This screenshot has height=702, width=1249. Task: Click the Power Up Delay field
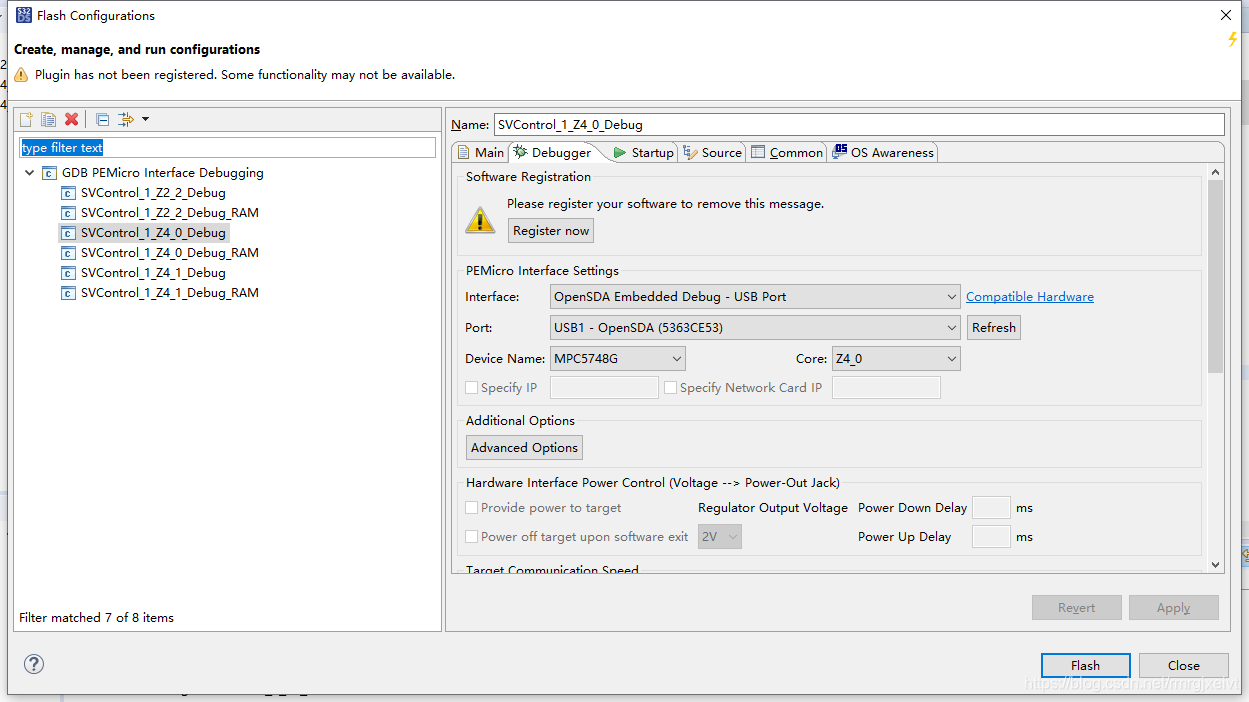[x=991, y=536]
